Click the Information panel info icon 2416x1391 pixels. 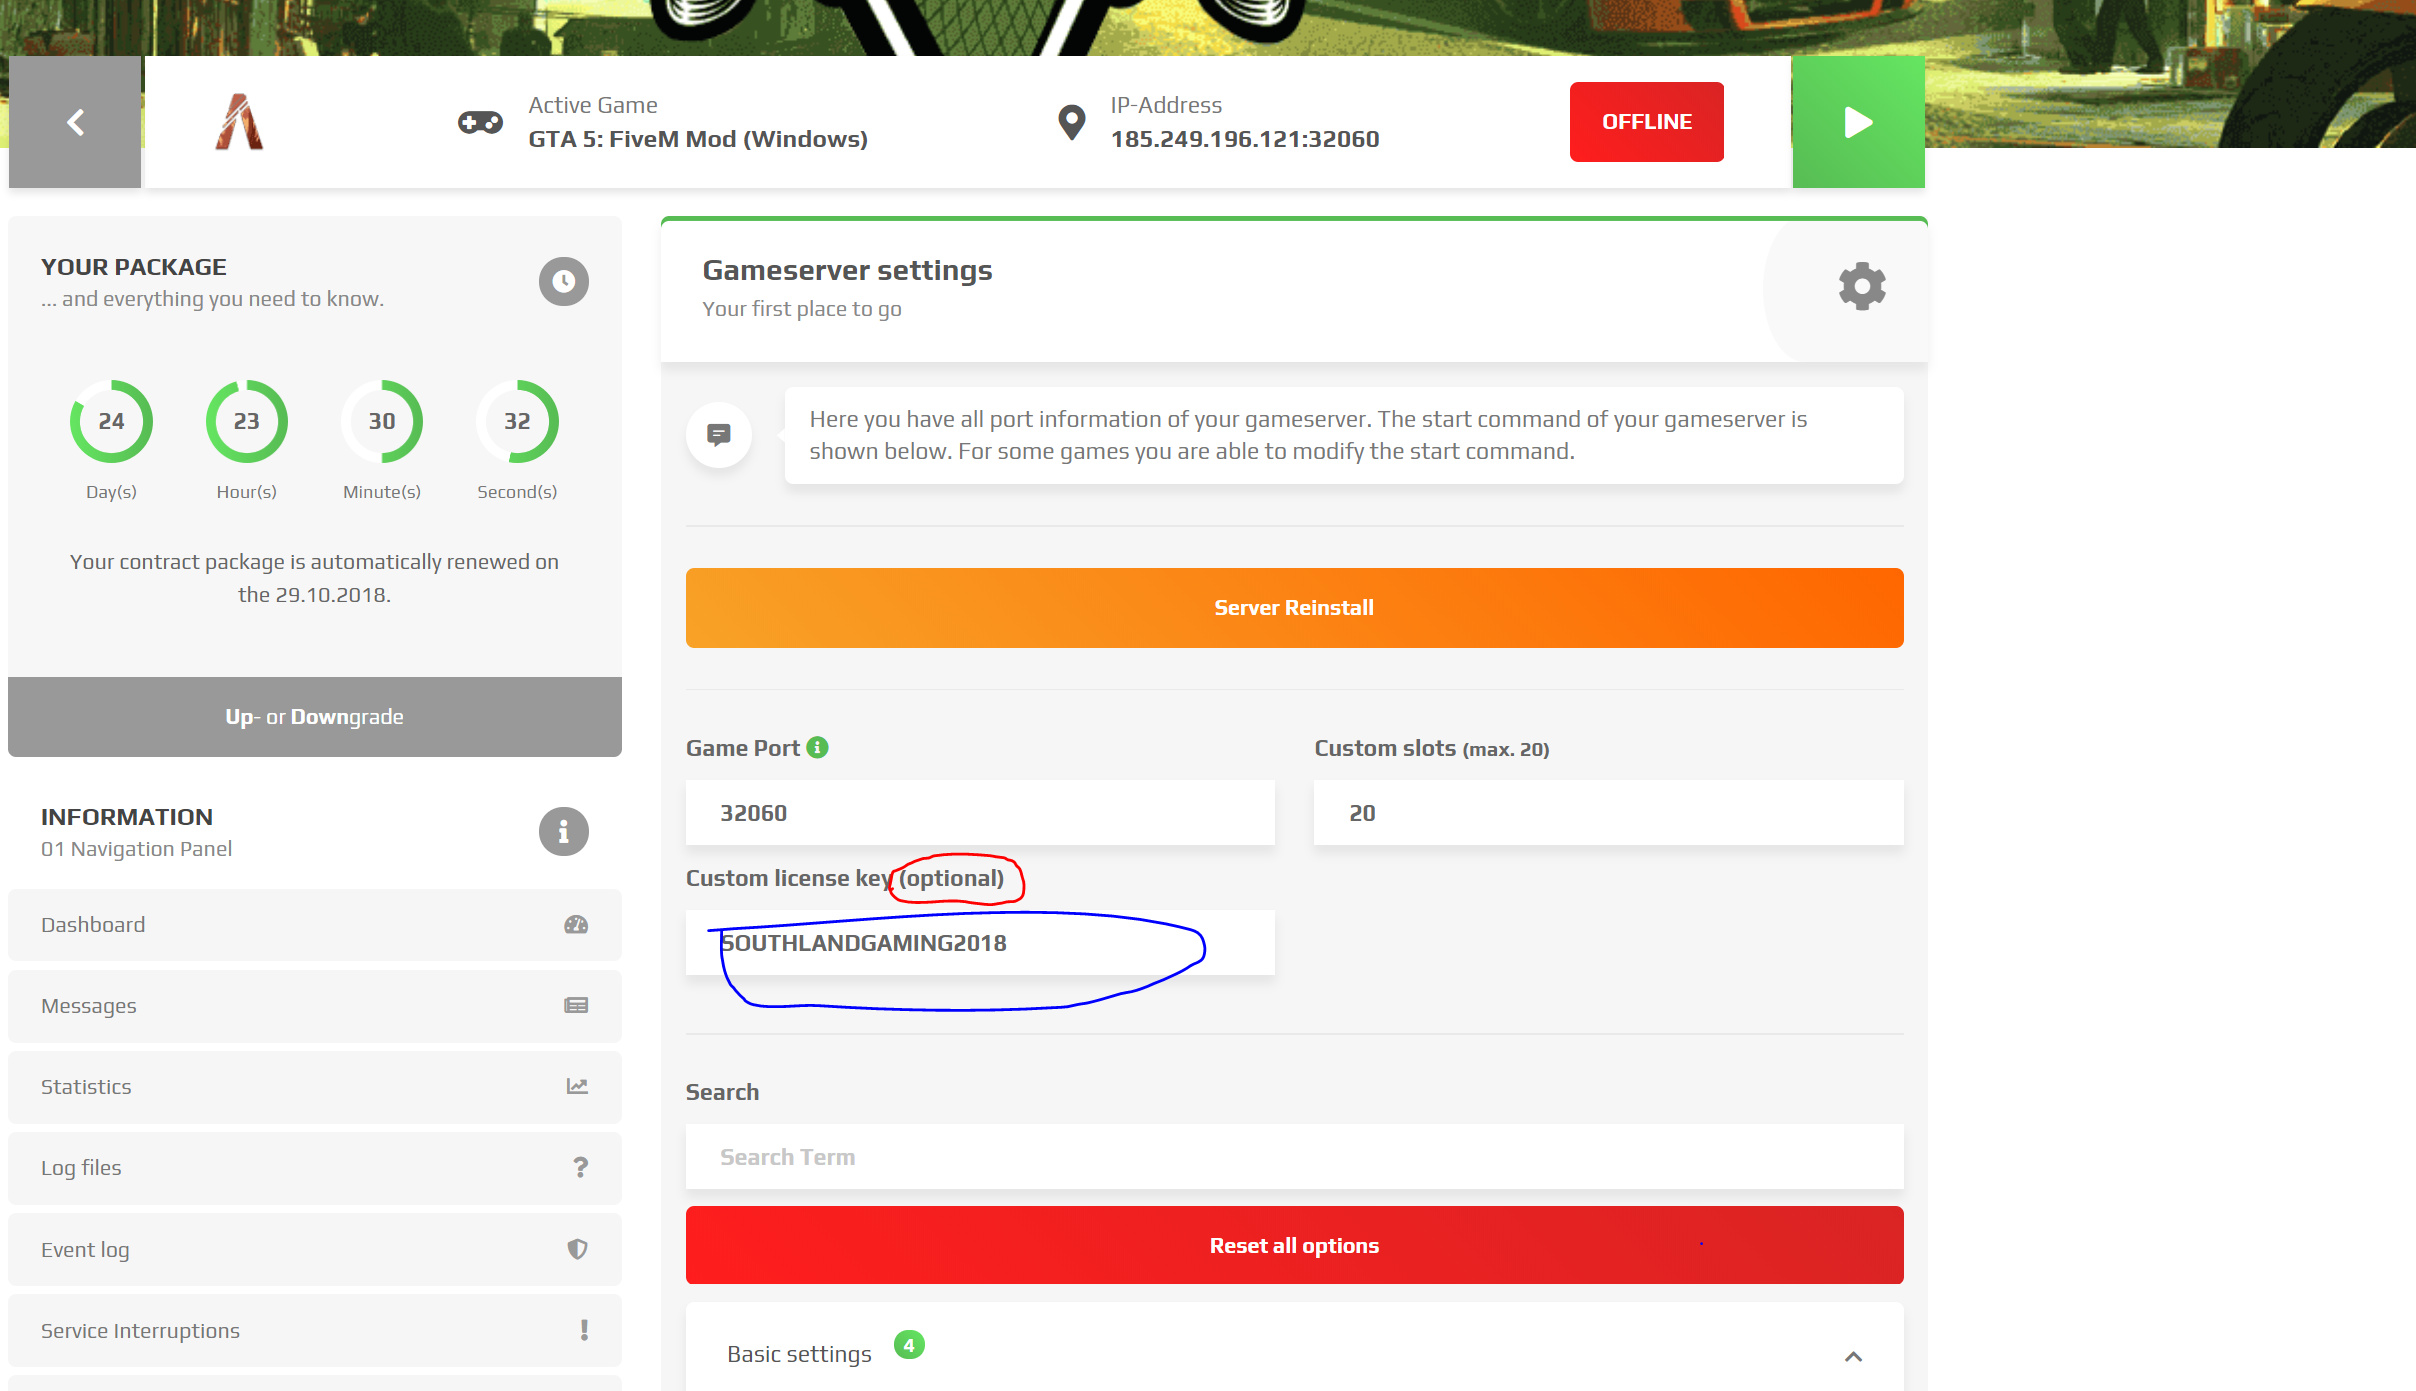tap(564, 831)
